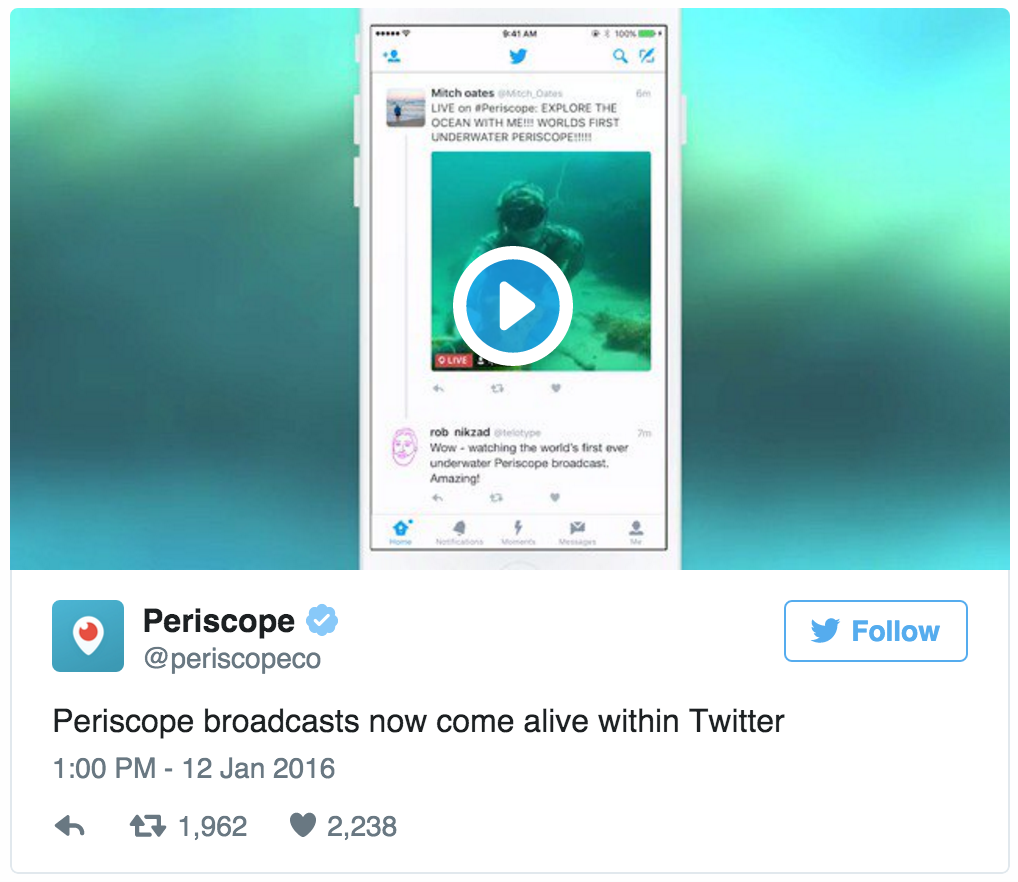Image resolution: width=1018 pixels, height=882 pixels.
Task: Click the Periscope verified badge
Action: click(x=322, y=620)
